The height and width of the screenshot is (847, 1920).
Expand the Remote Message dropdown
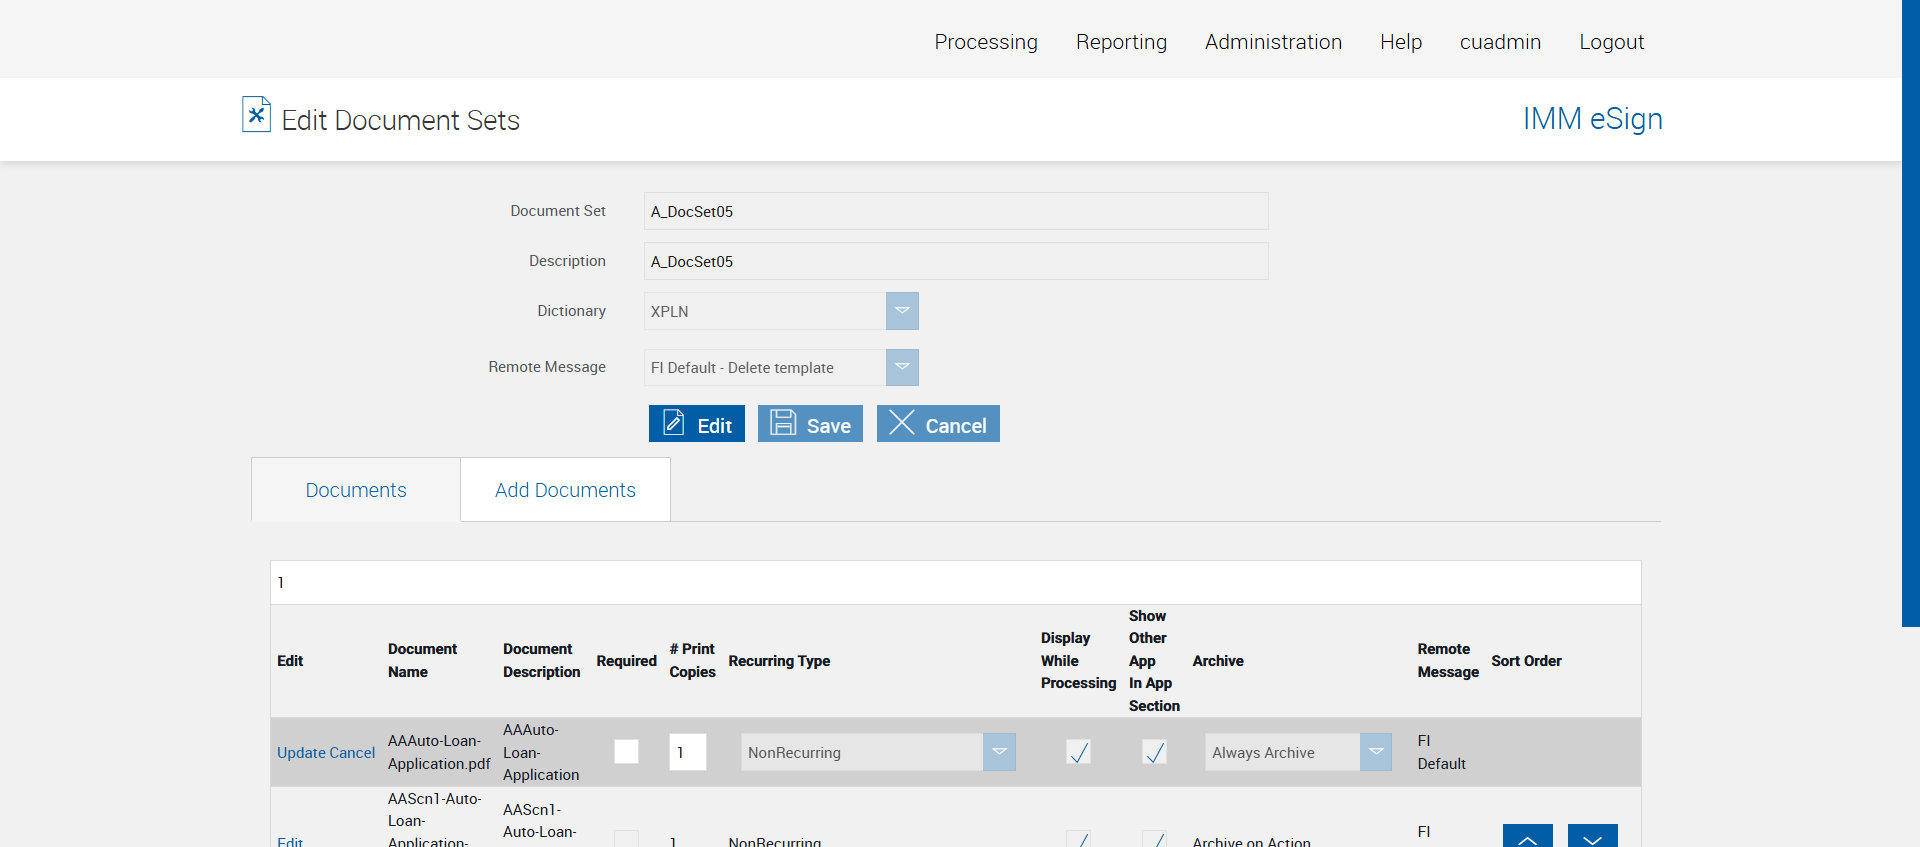(x=902, y=367)
